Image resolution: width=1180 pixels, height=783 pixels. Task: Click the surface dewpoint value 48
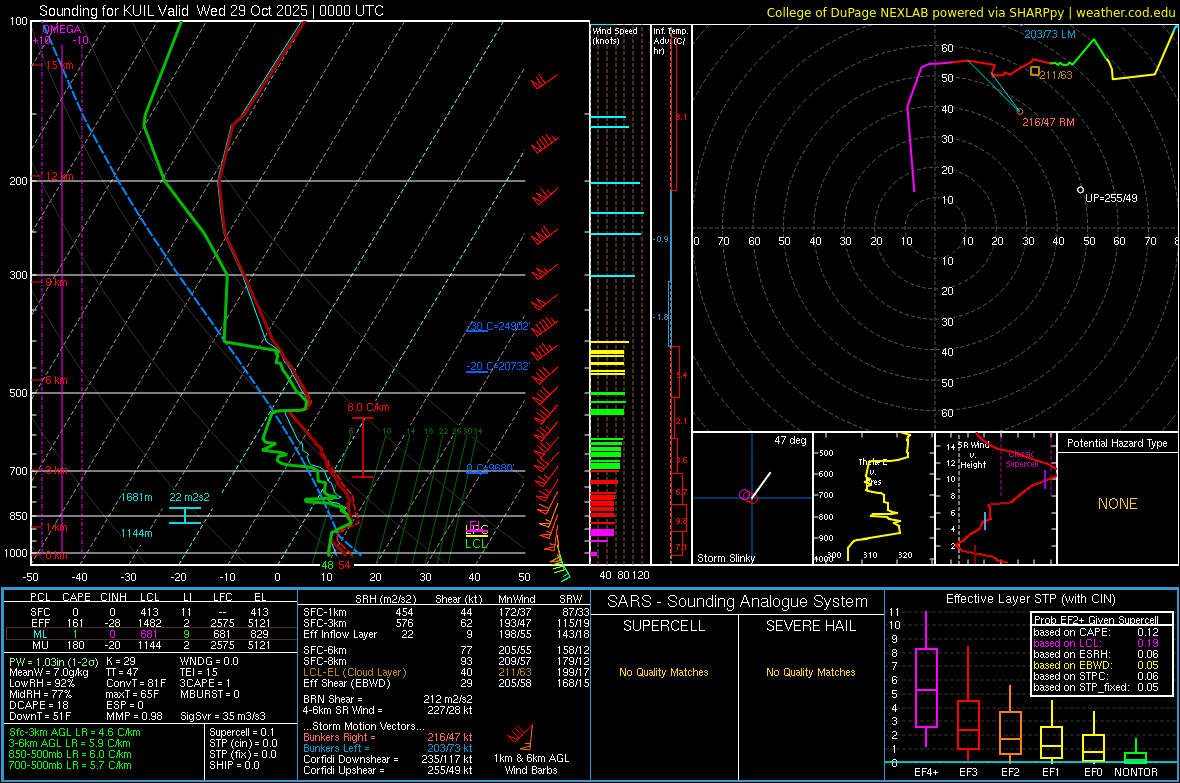[x=327, y=565]
